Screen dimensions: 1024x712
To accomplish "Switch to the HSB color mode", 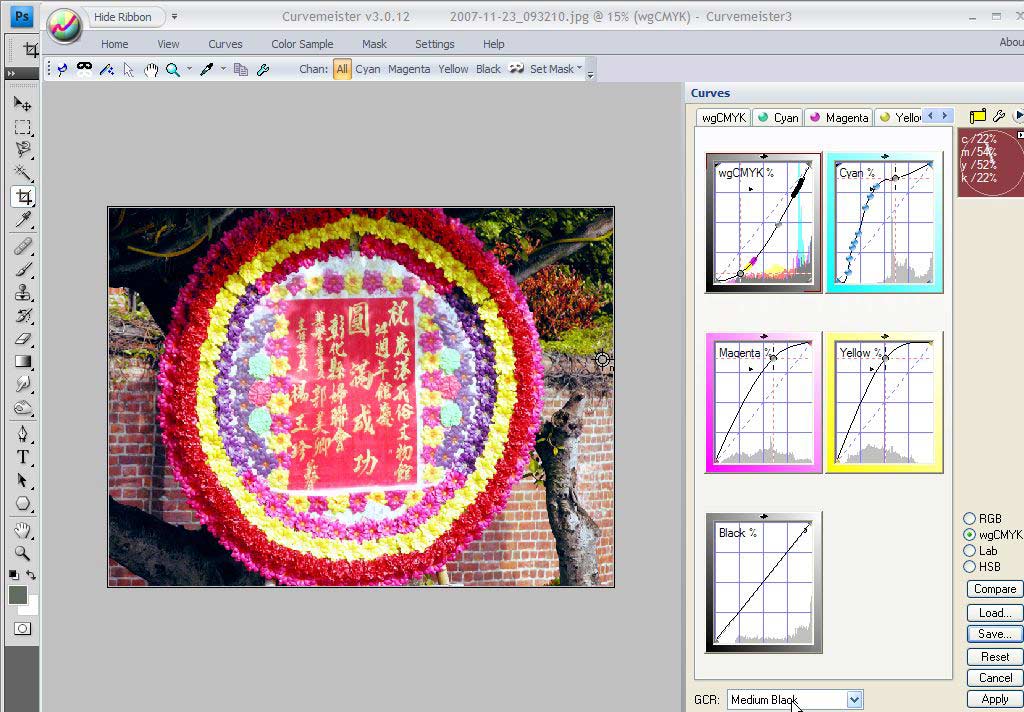I will (x=969, y=567).
